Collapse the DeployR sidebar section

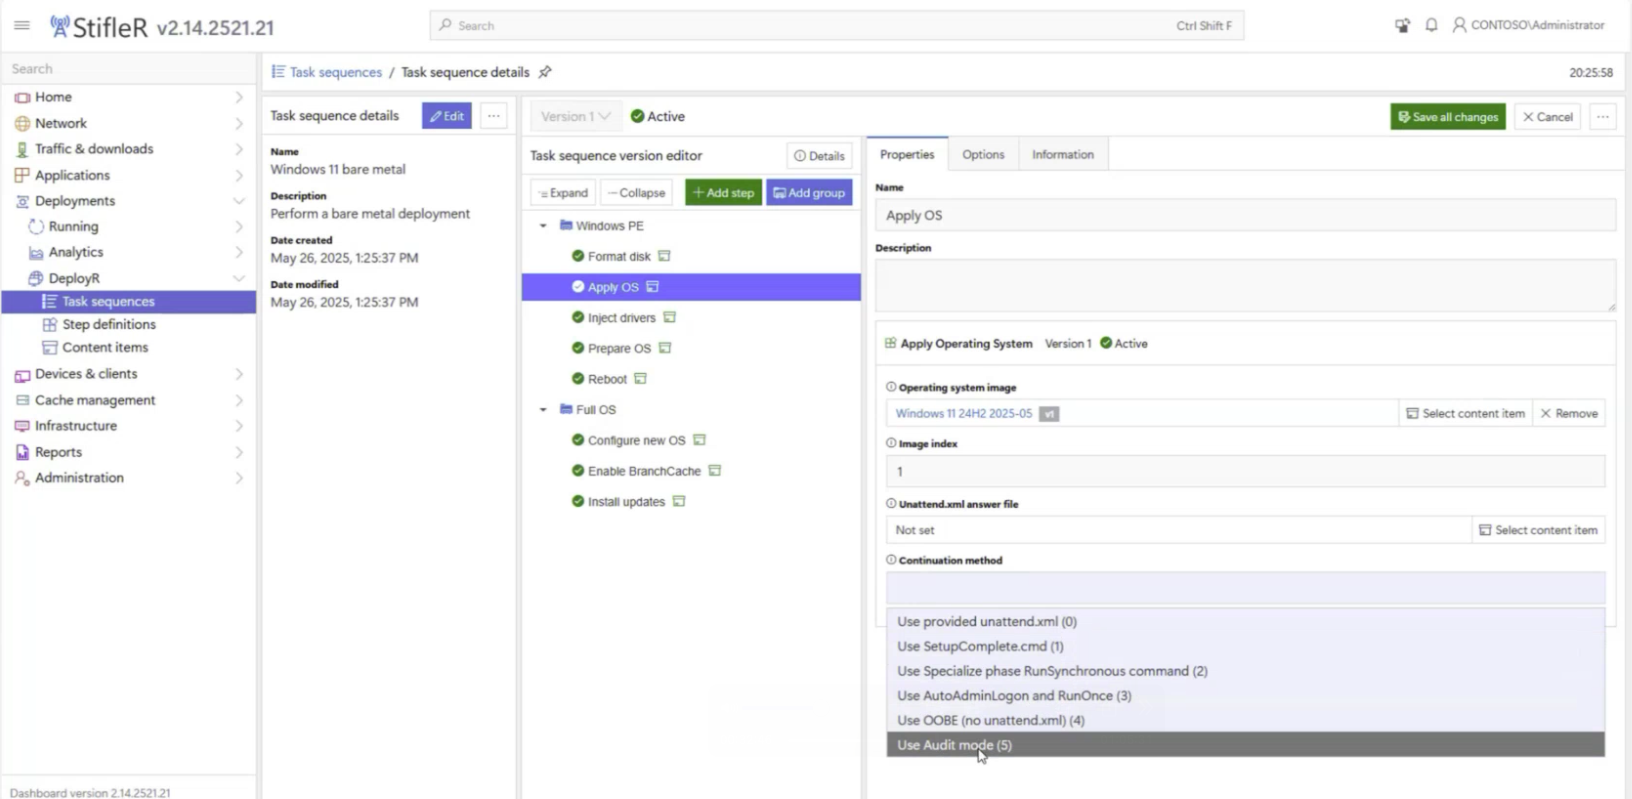[239, 278]
